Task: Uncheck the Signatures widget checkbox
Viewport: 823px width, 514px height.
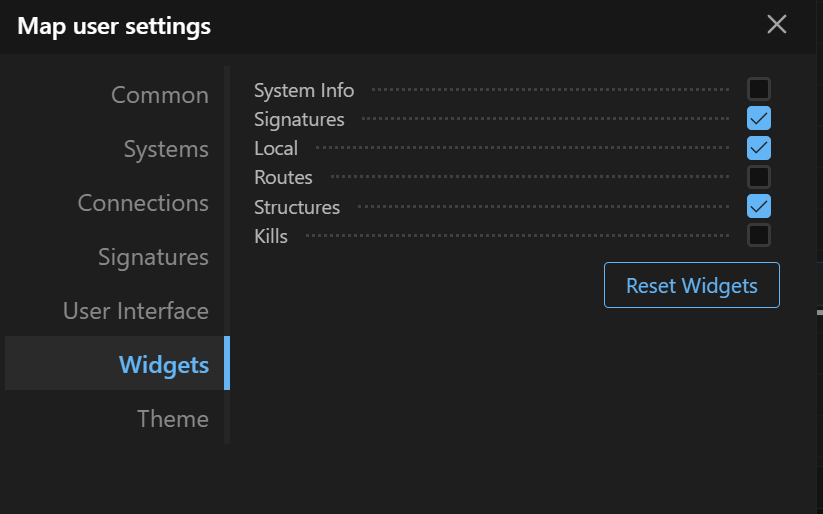Action: 759,119
